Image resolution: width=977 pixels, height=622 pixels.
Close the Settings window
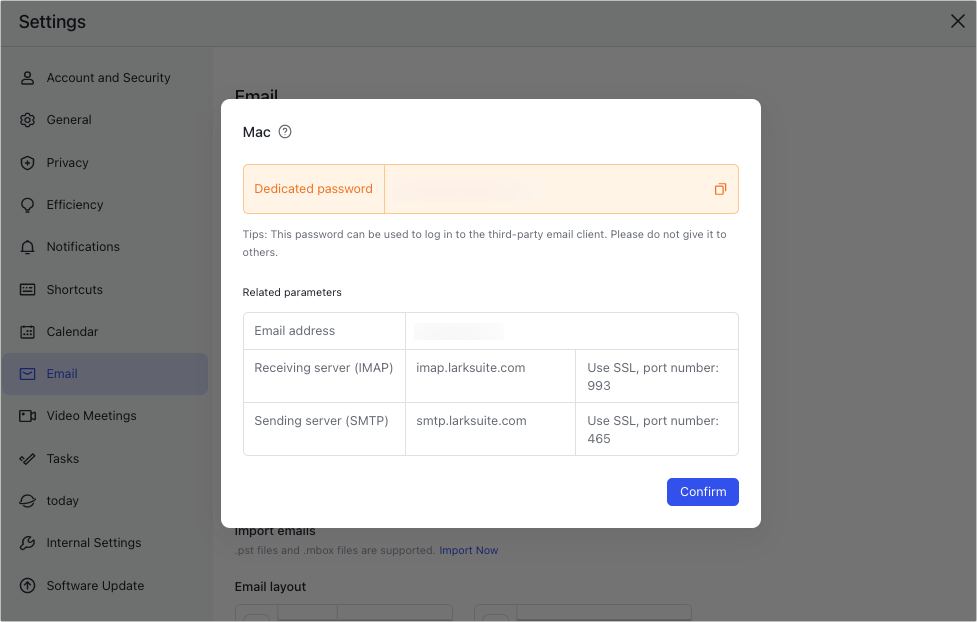[956, 20]
